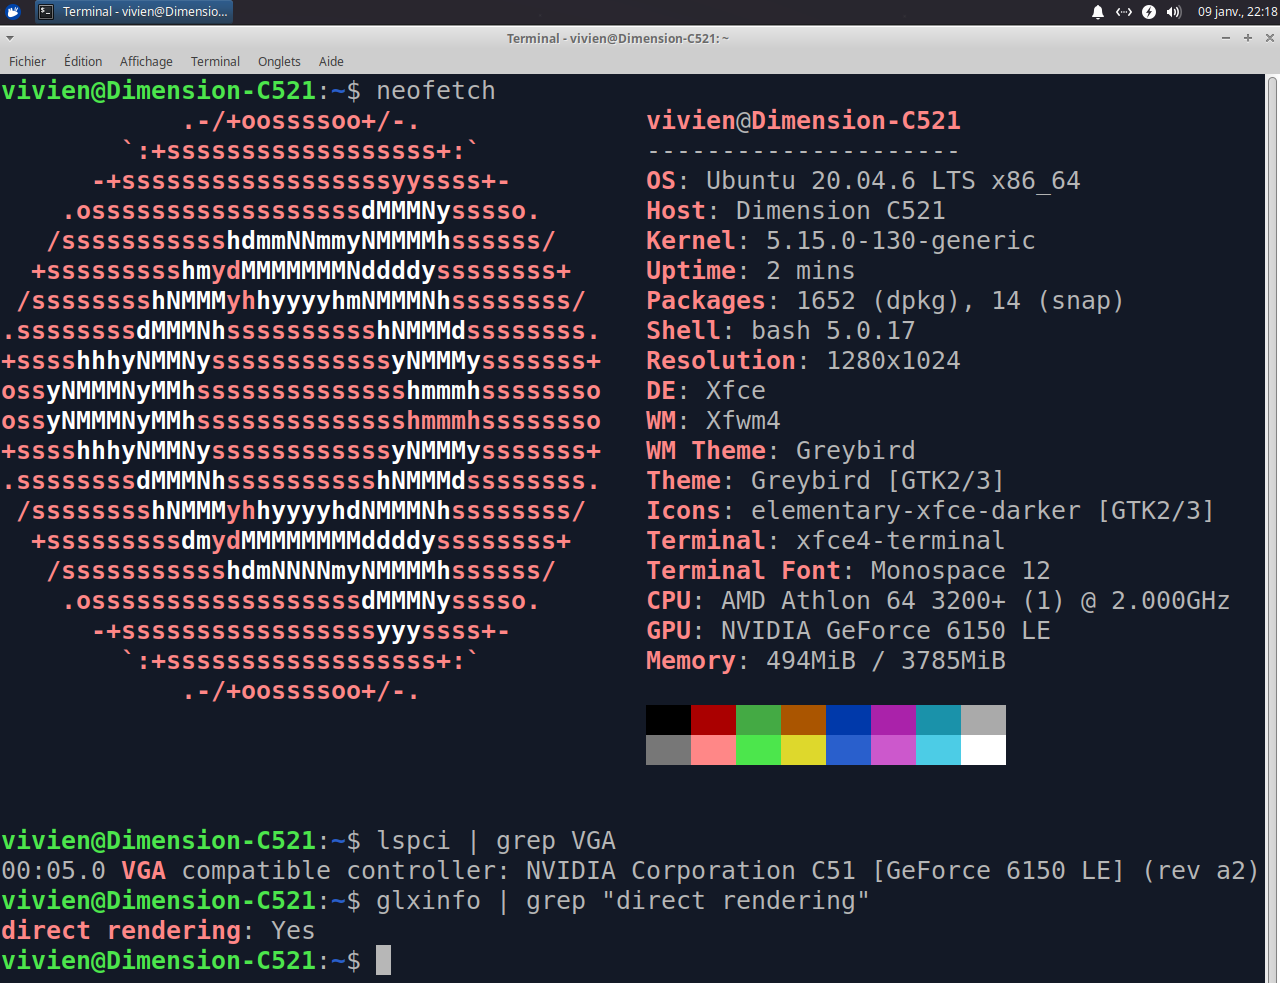Viewport: 1280px width, 983px height.
Task: Open the Terminal menu in the menu bar
Action: (215, 61)
